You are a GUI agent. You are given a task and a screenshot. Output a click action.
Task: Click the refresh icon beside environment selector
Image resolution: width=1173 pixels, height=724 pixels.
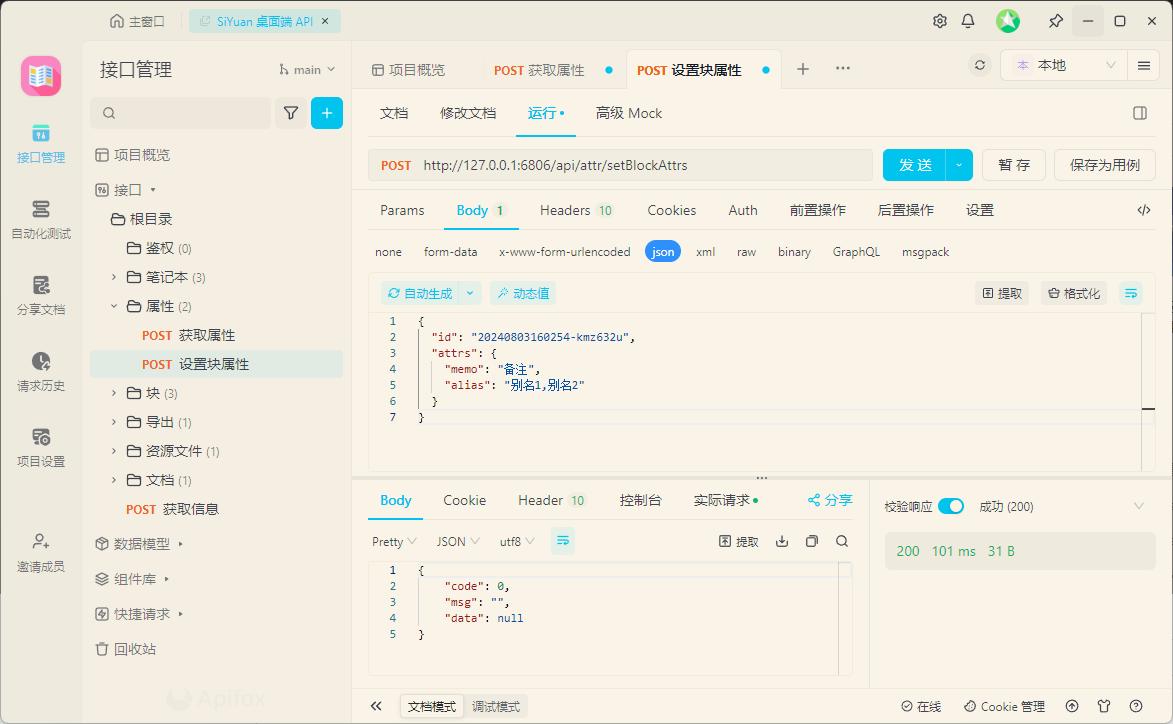coord(979,65)
